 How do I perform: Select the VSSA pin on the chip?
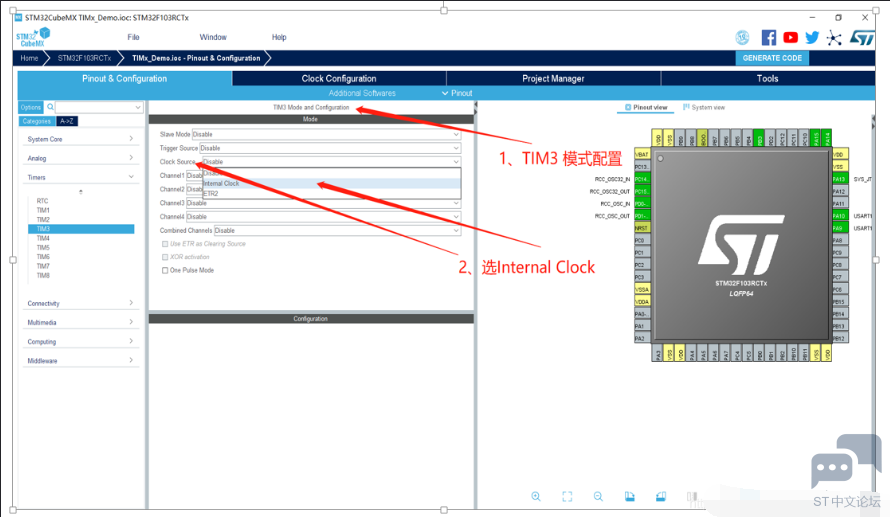click(x=642, y=289)
